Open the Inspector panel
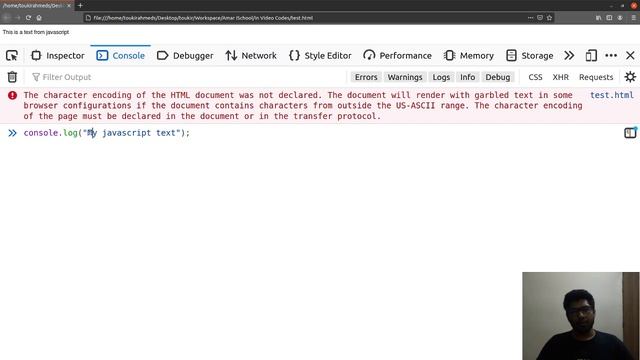Screen dimensions: 640x360 click(58, 56)
